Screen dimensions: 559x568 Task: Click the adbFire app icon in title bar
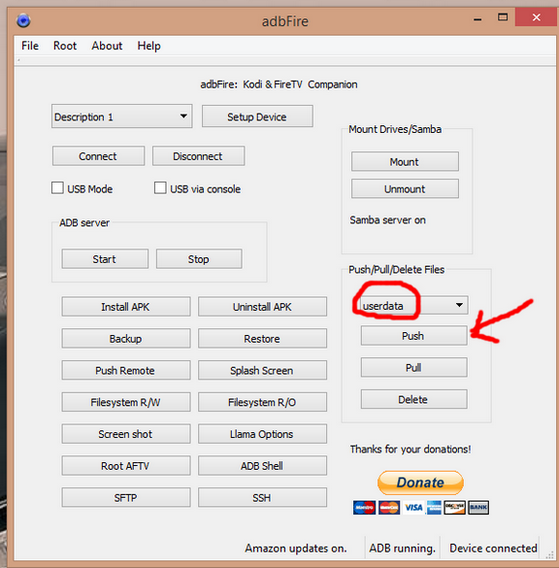point(23,20)
